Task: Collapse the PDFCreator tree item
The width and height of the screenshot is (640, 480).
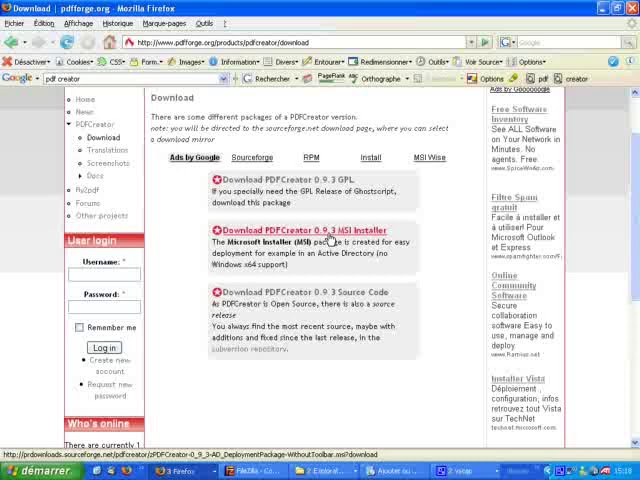Action: coord(69,124)
